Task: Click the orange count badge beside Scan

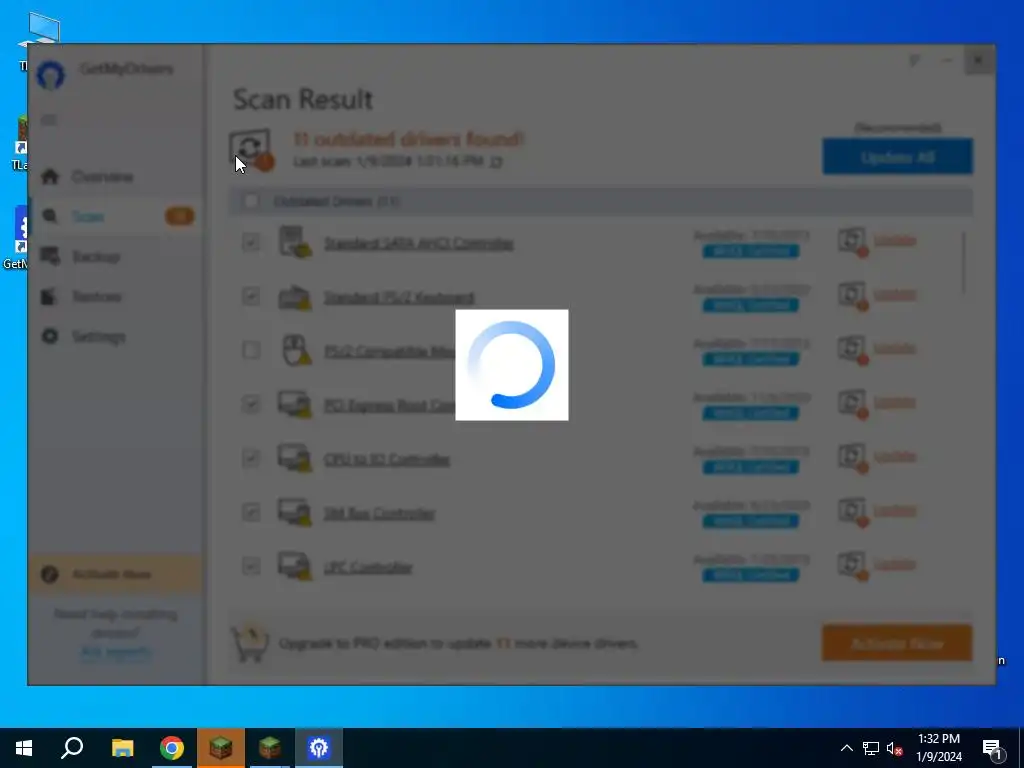Action: pos(179,216)
